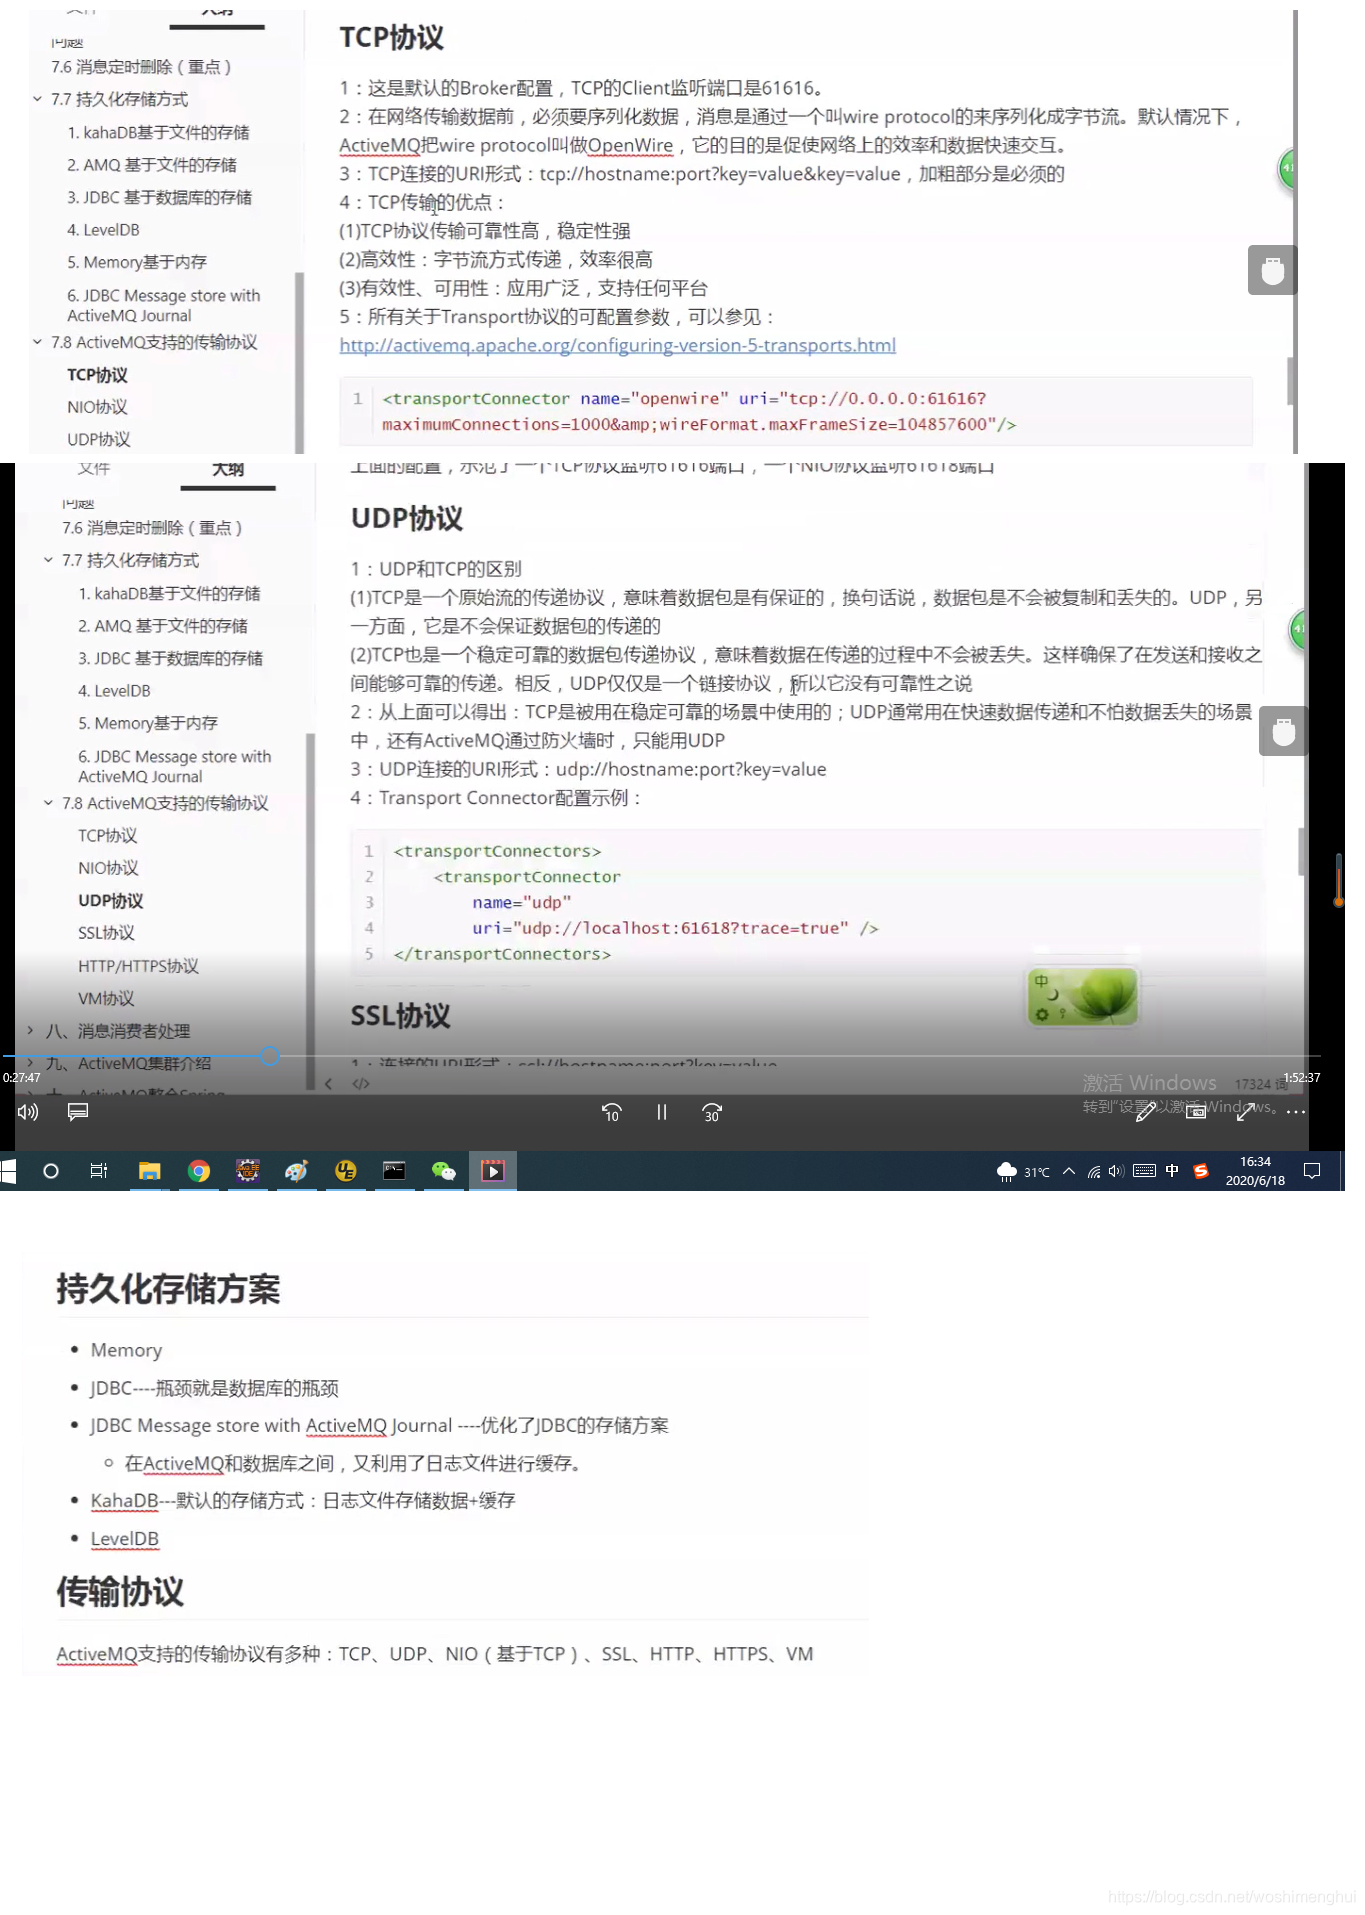Open the Windows notification center
1365x1915 pixels.
click(1313, 1171)
